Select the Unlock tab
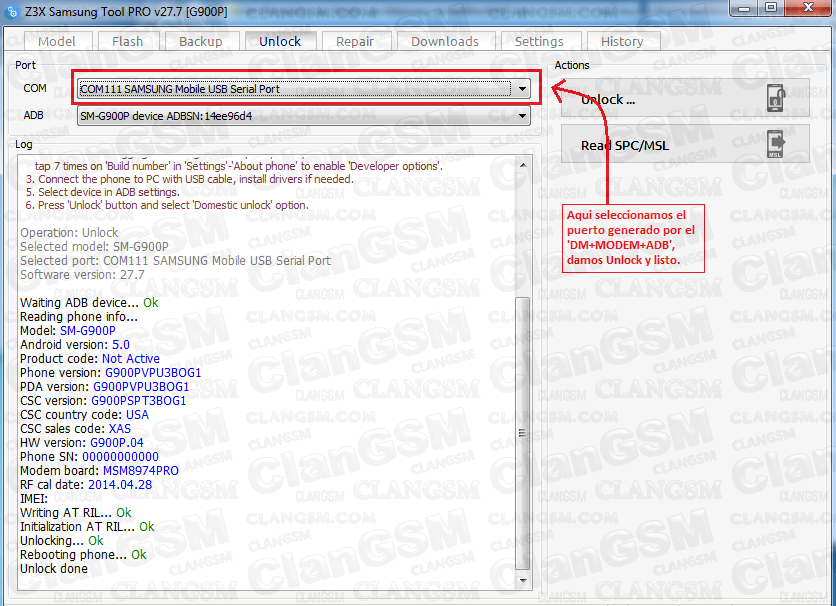This screenshot has height=606, width=836. 280,41
